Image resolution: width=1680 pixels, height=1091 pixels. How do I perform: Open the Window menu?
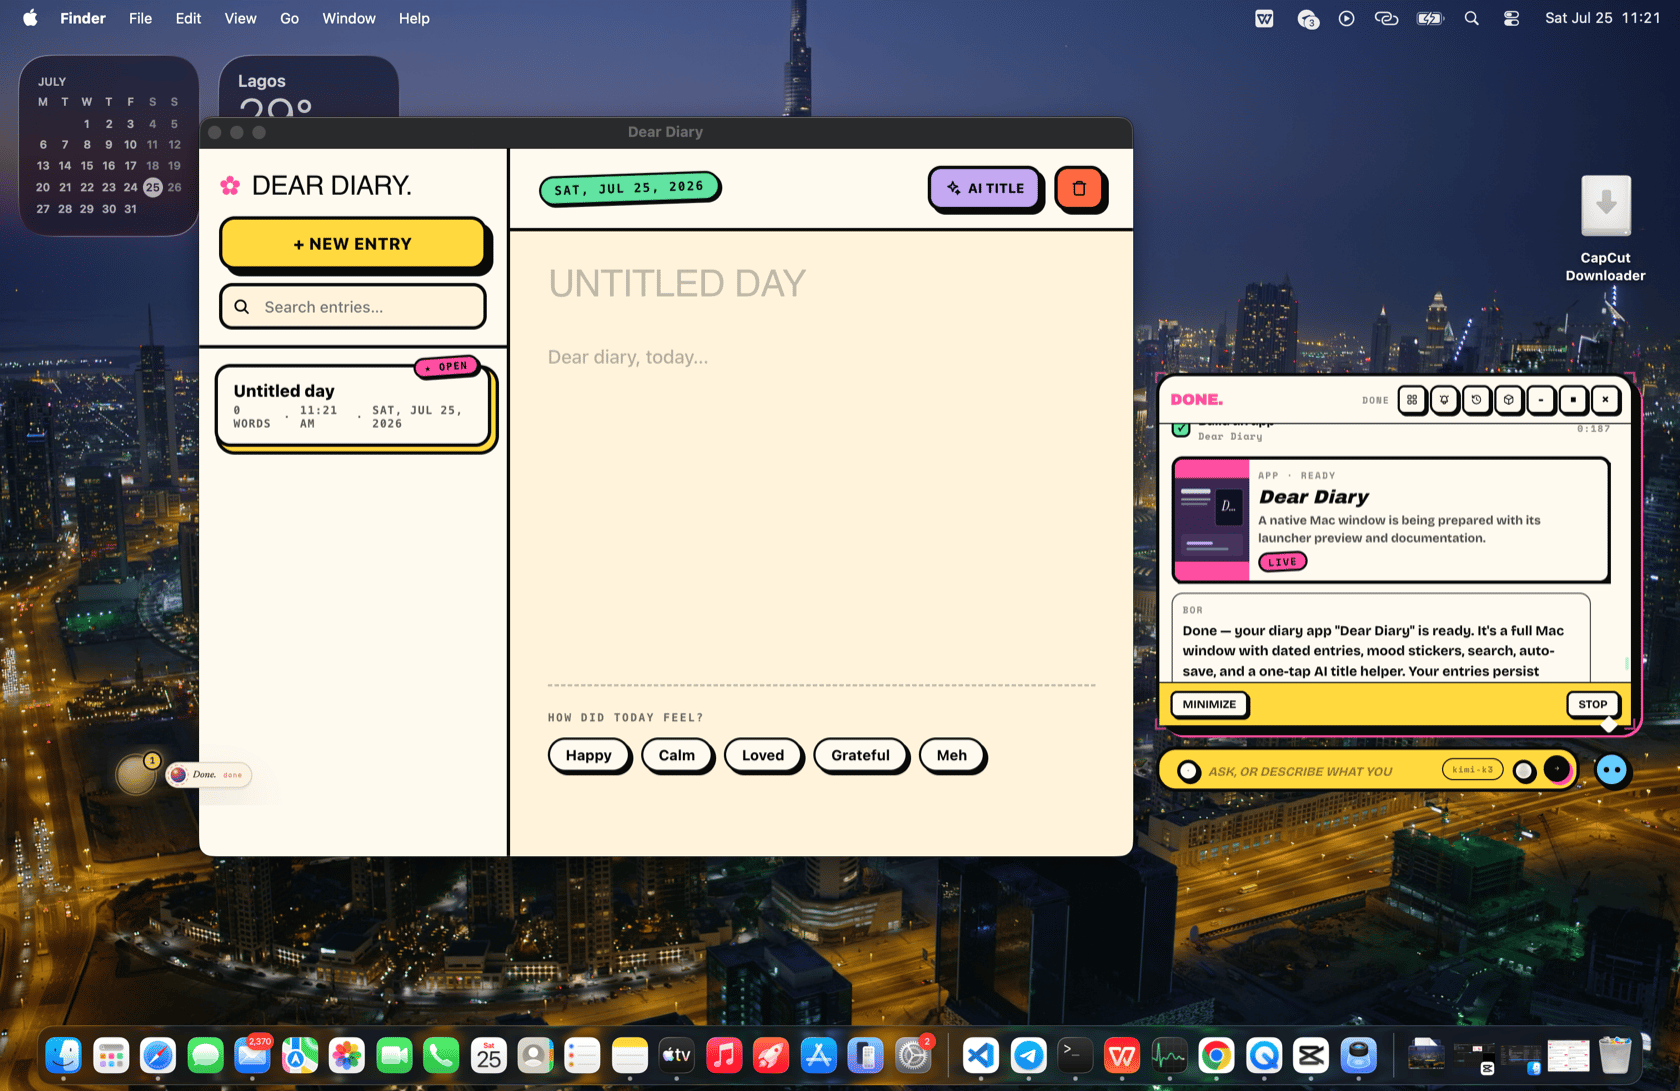pos(349,18)
